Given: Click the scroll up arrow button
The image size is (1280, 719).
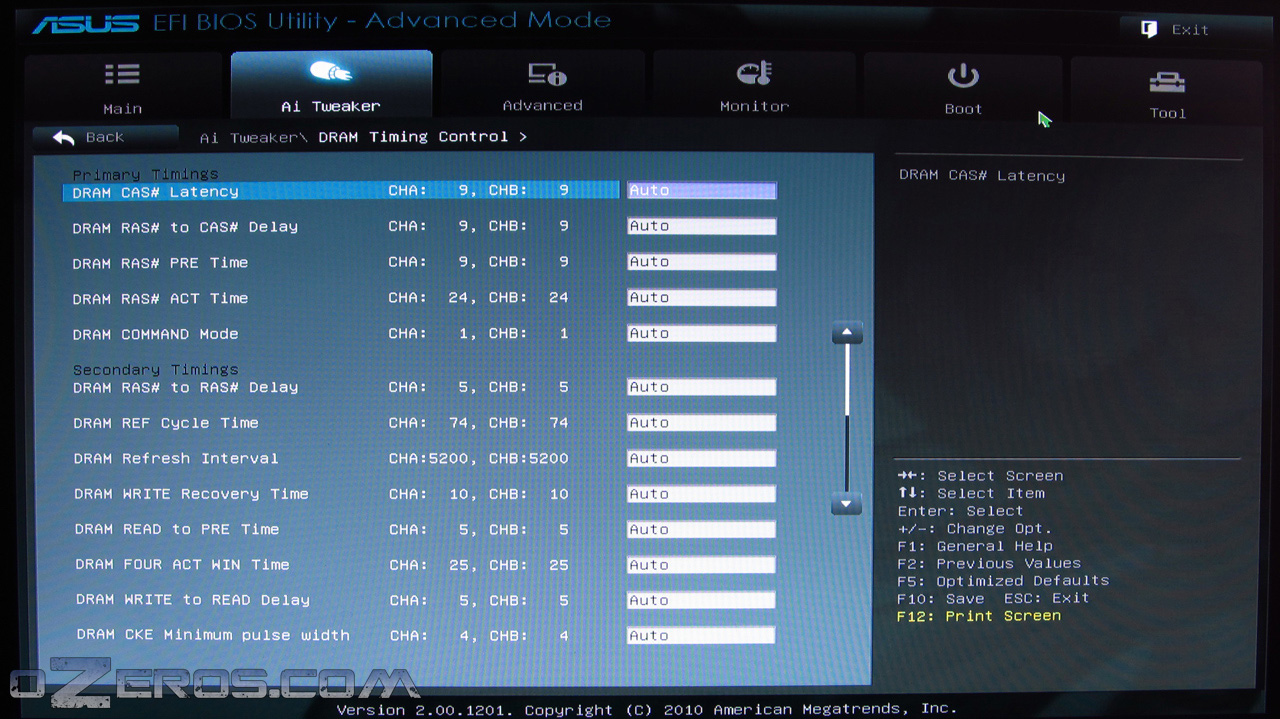Looking at the screenshot, I should point(847,333).
